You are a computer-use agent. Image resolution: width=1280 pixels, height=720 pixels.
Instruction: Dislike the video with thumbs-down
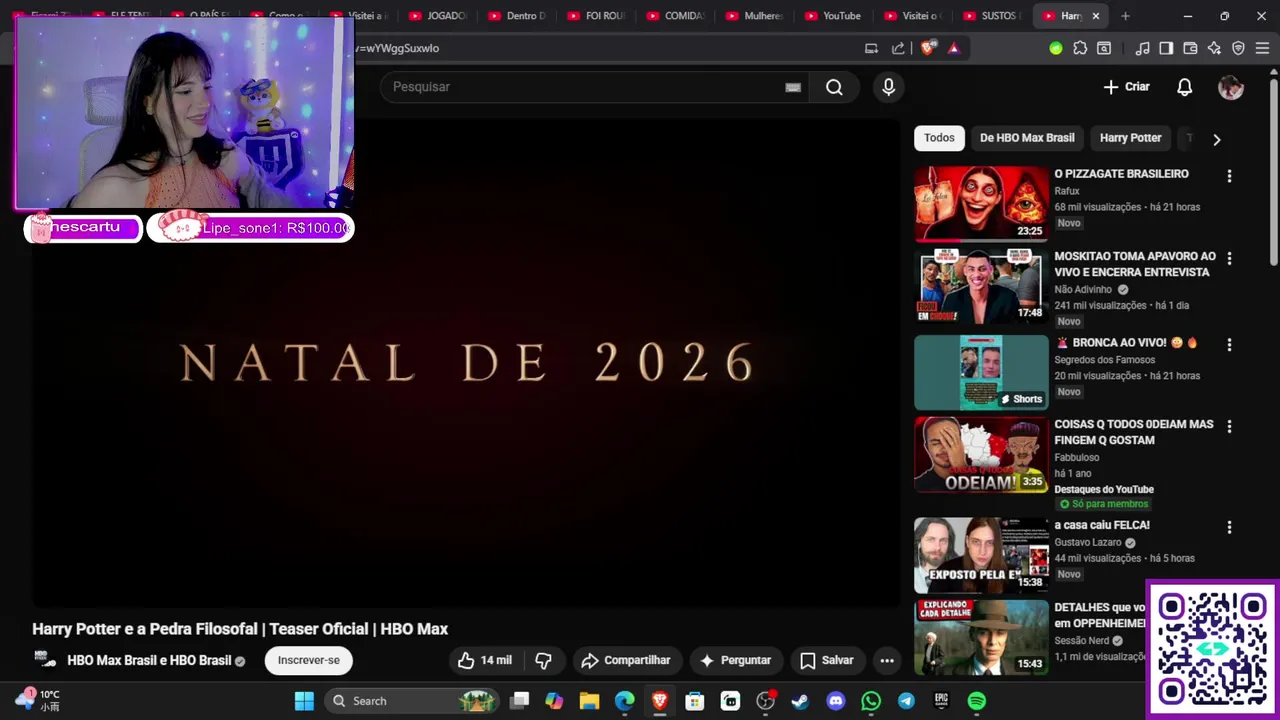[543, 660]
